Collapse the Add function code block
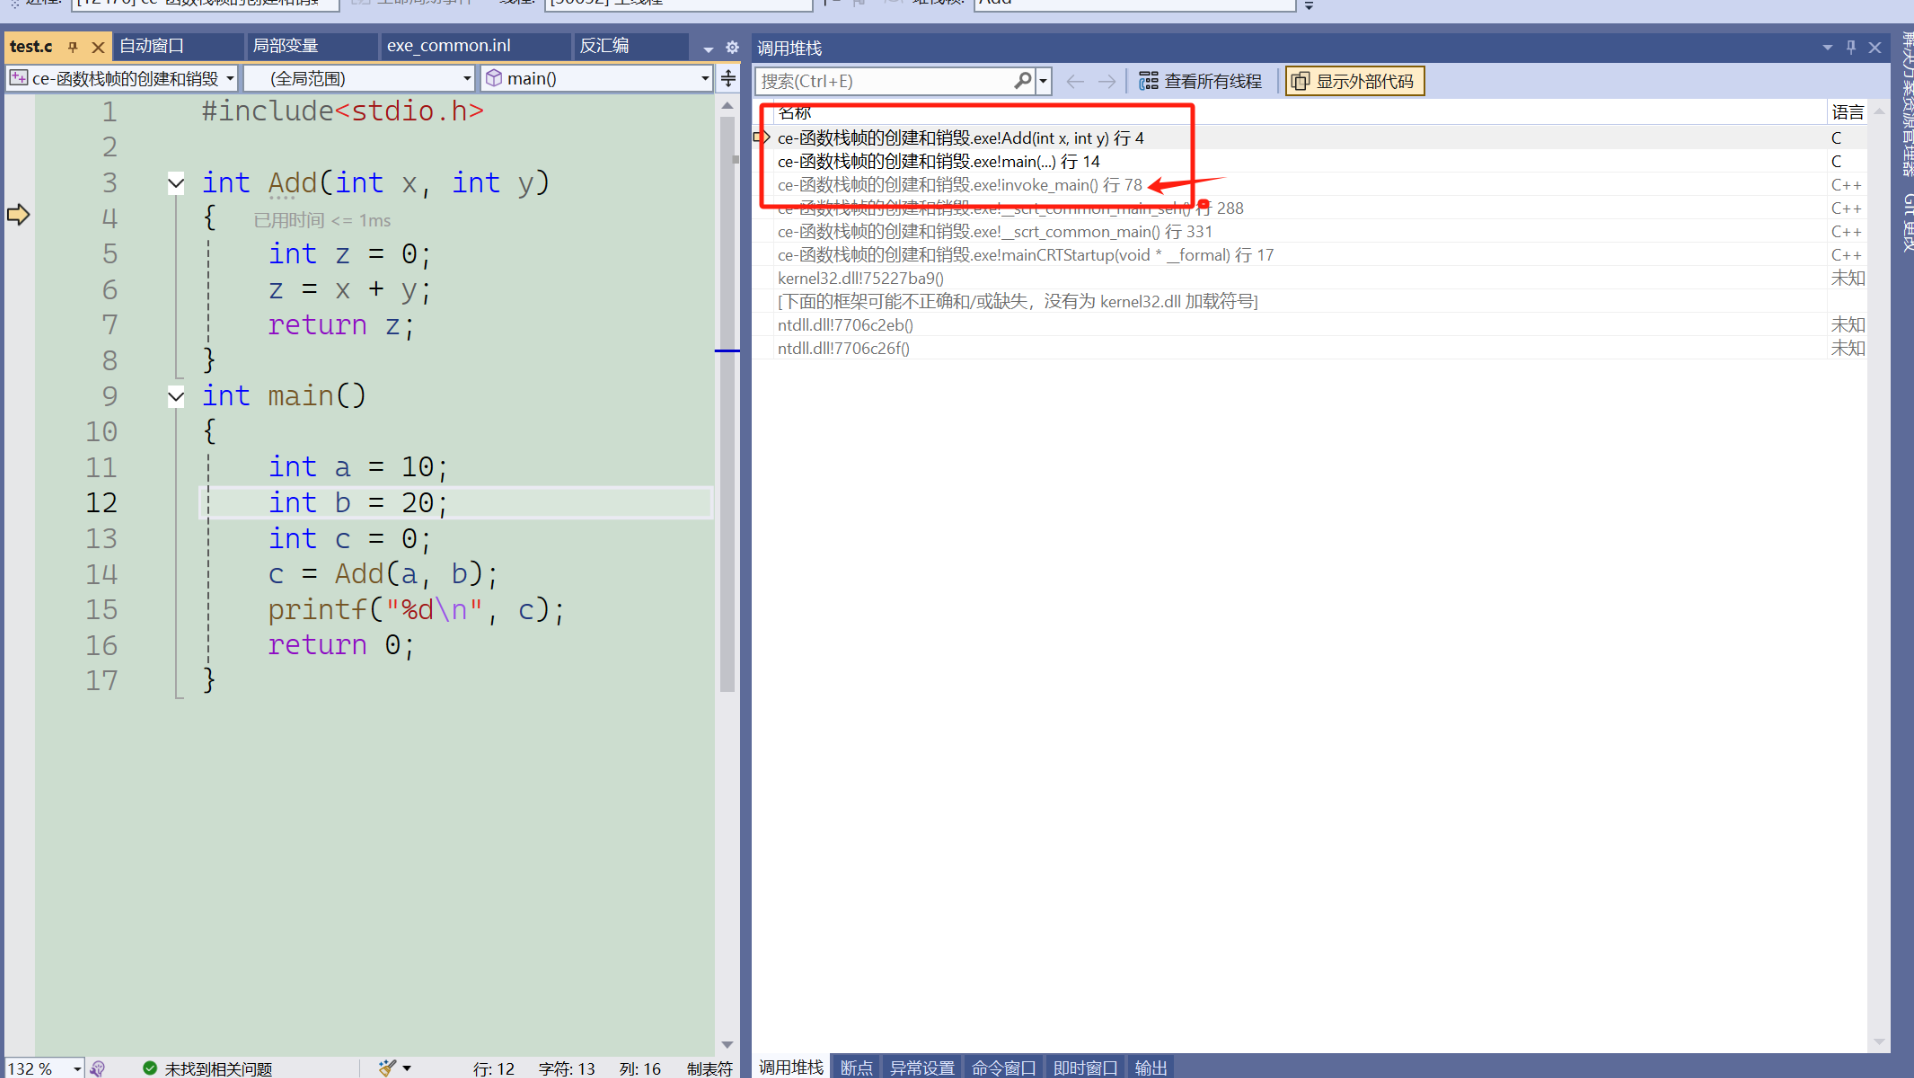The width and height of the screenshot is (1914, 1078). [176, 183]
